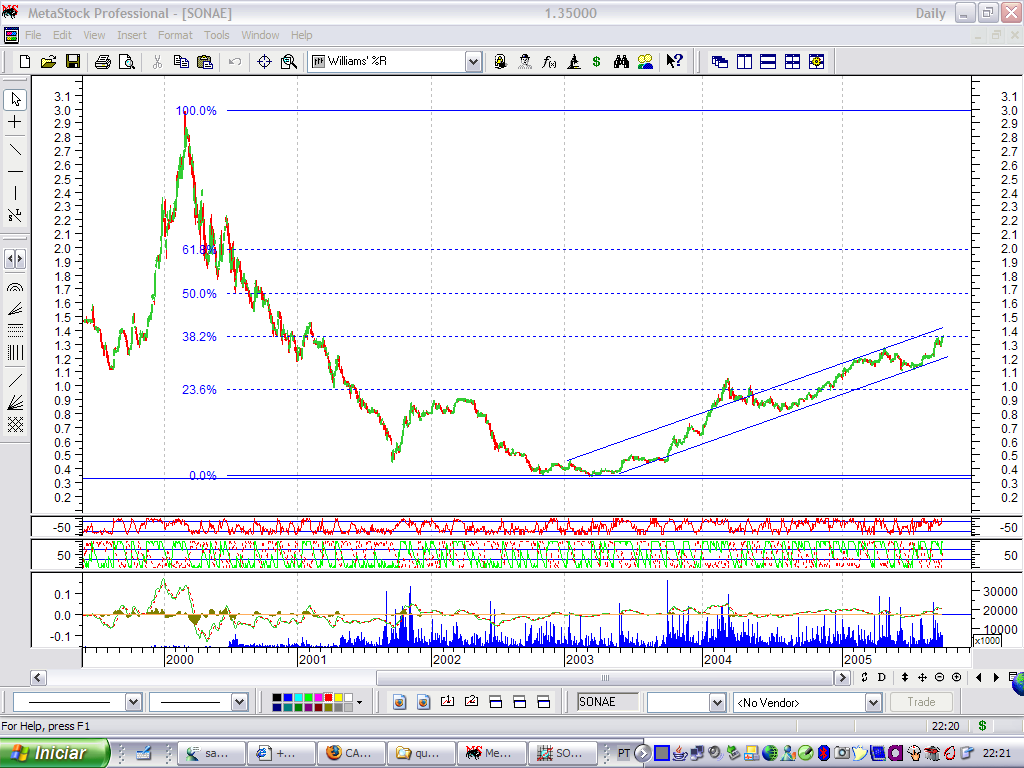
Task: Select the Fibonacci Fan tool
Action: pos(15,309)
